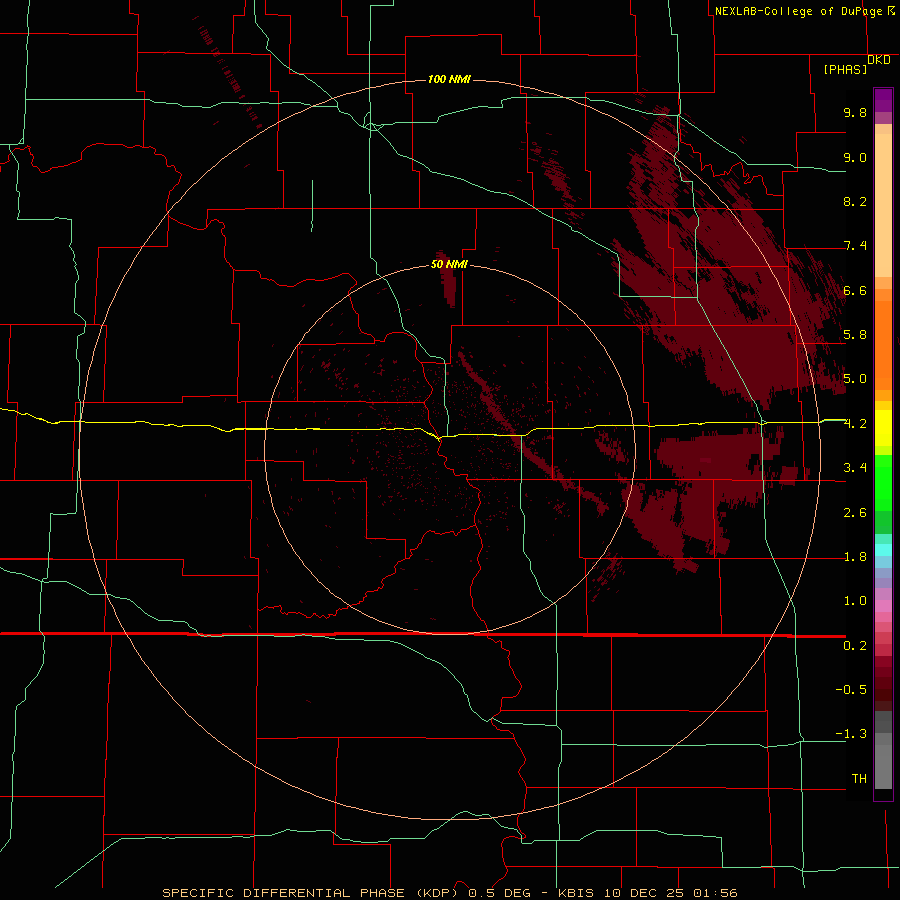900x900 pixels.
Task: Pick the yellow band of the color scale
Action: click(x=883, y=428)
